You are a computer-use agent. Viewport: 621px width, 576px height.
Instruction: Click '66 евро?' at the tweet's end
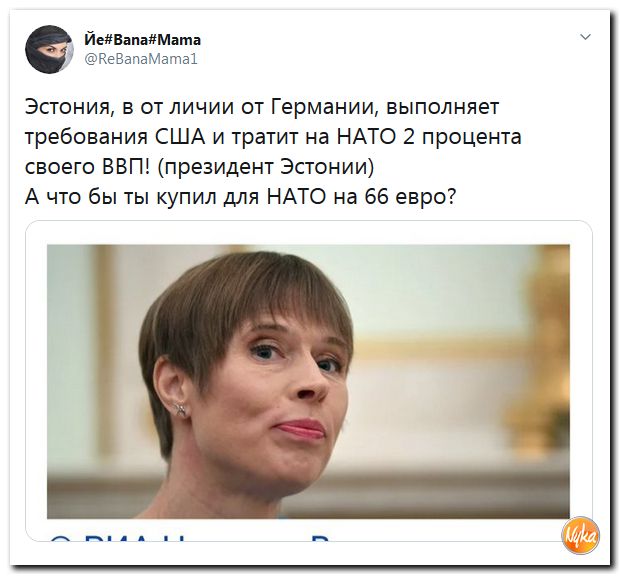[410, 196]
